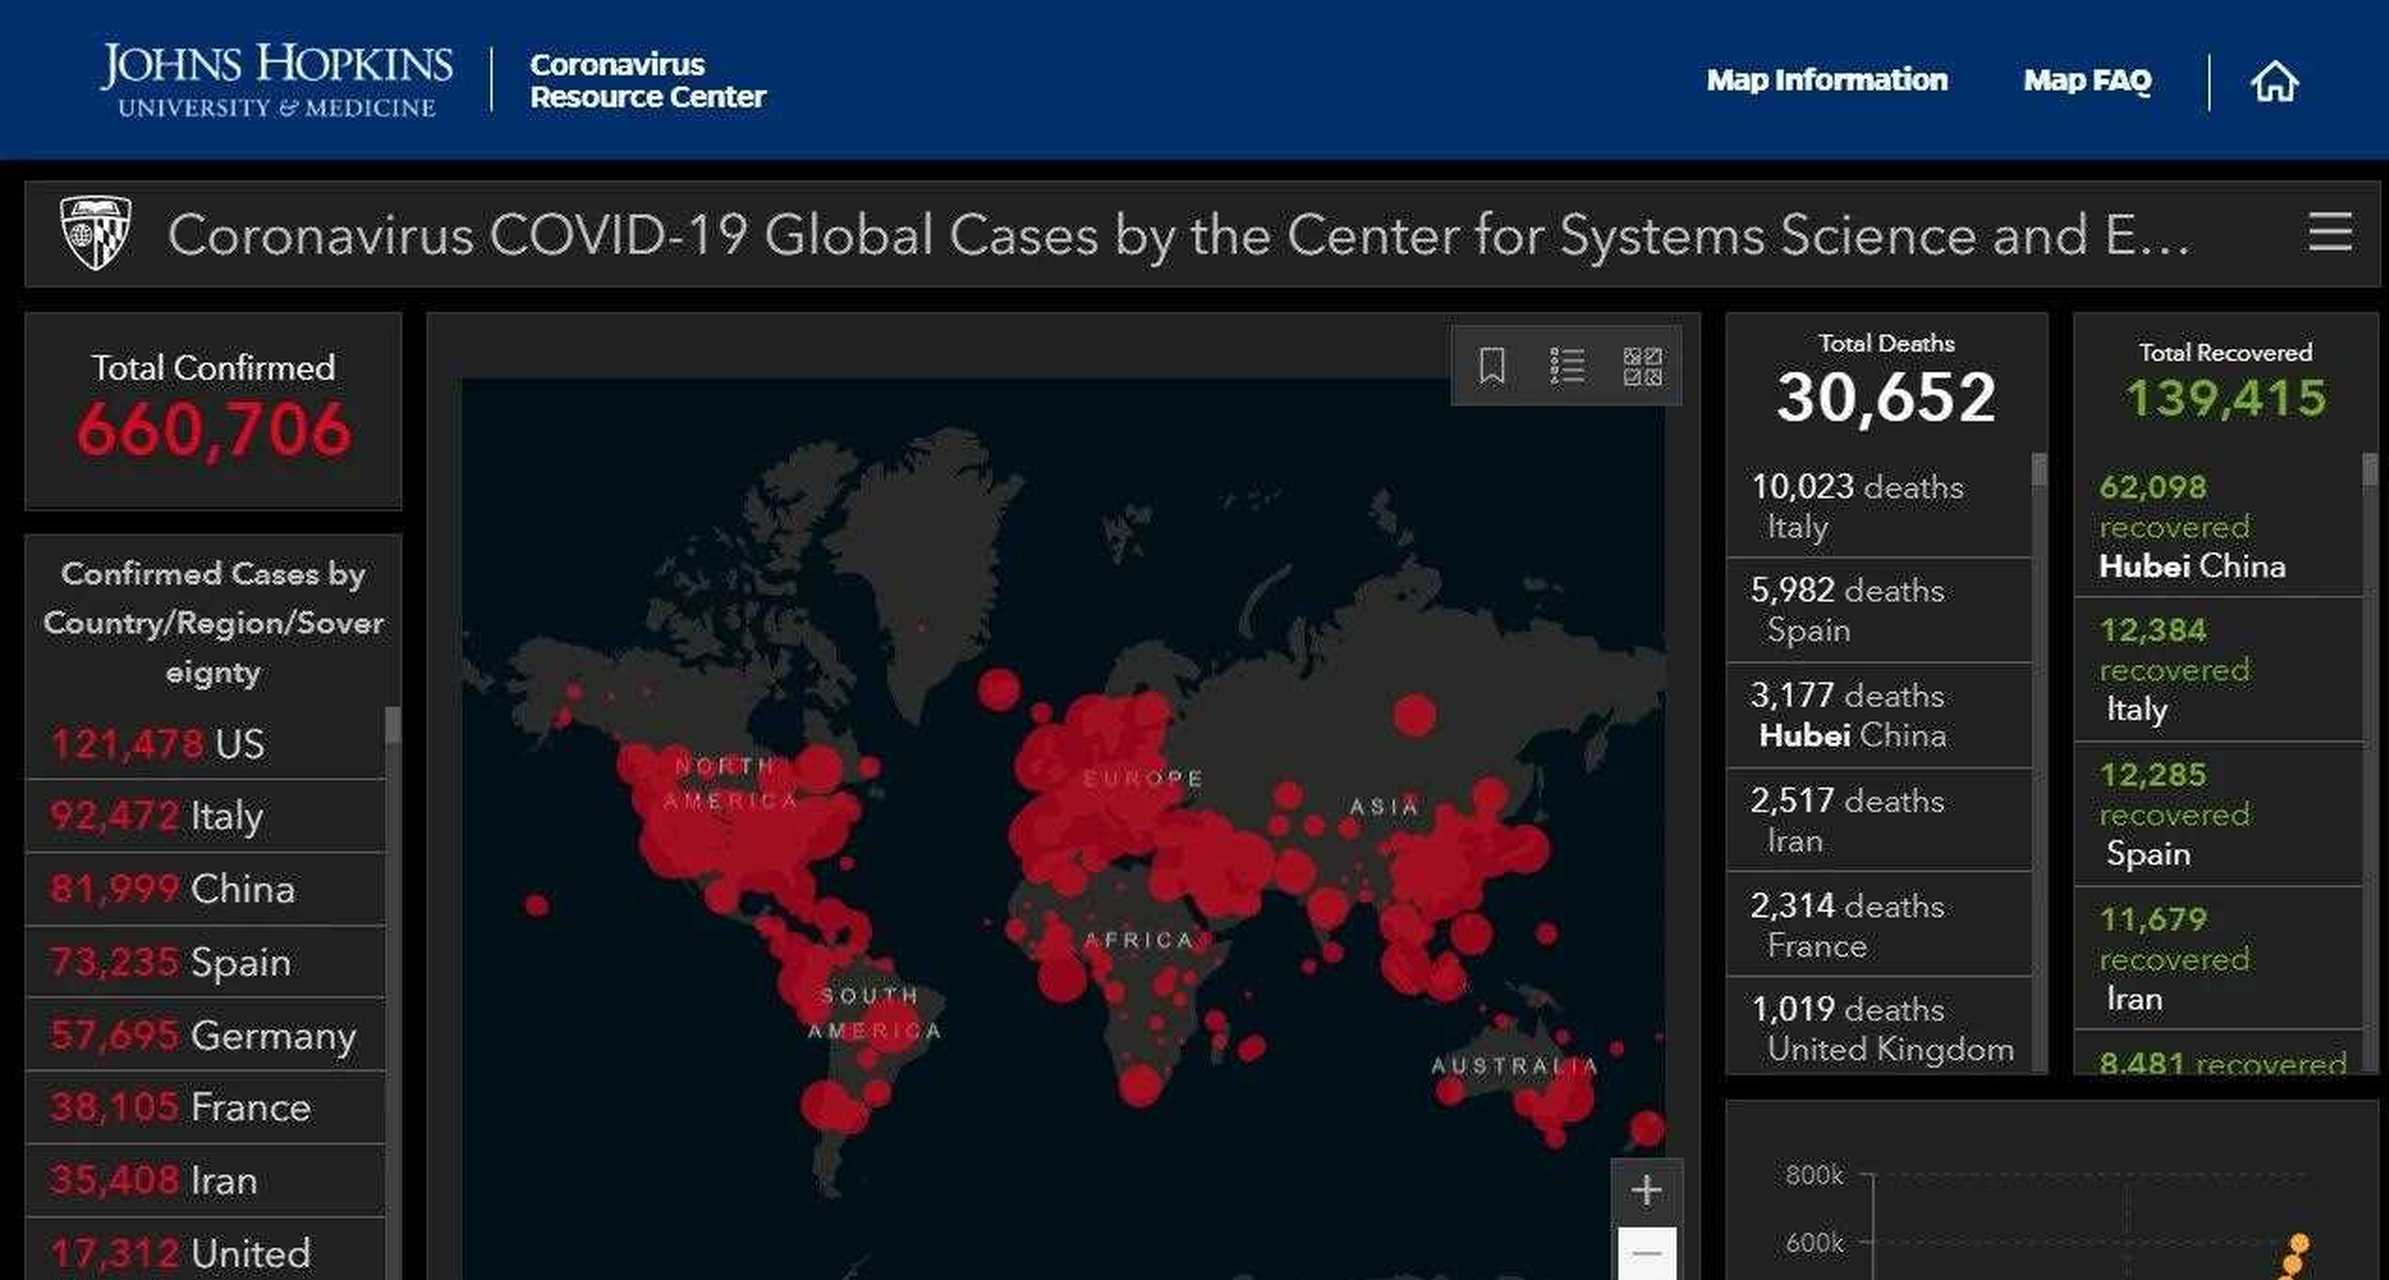This screenshot has height=1280, width=2389.
Task: Click the North America map label
Action: coord(731,783)
